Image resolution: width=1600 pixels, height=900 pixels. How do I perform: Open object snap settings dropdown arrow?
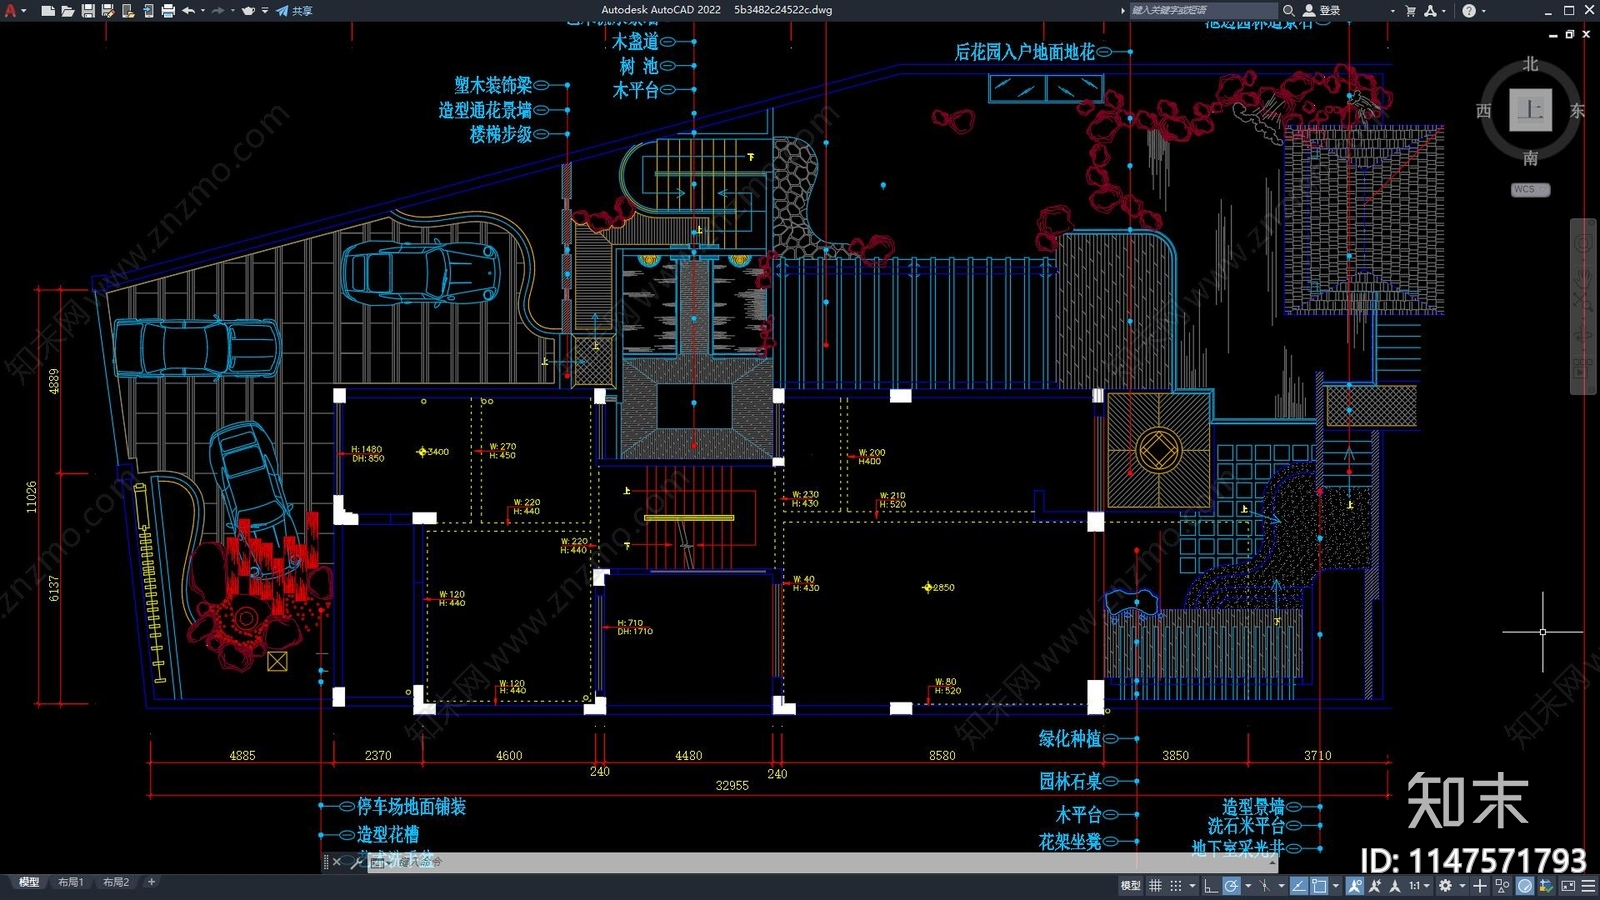(x=1336, y=886)
